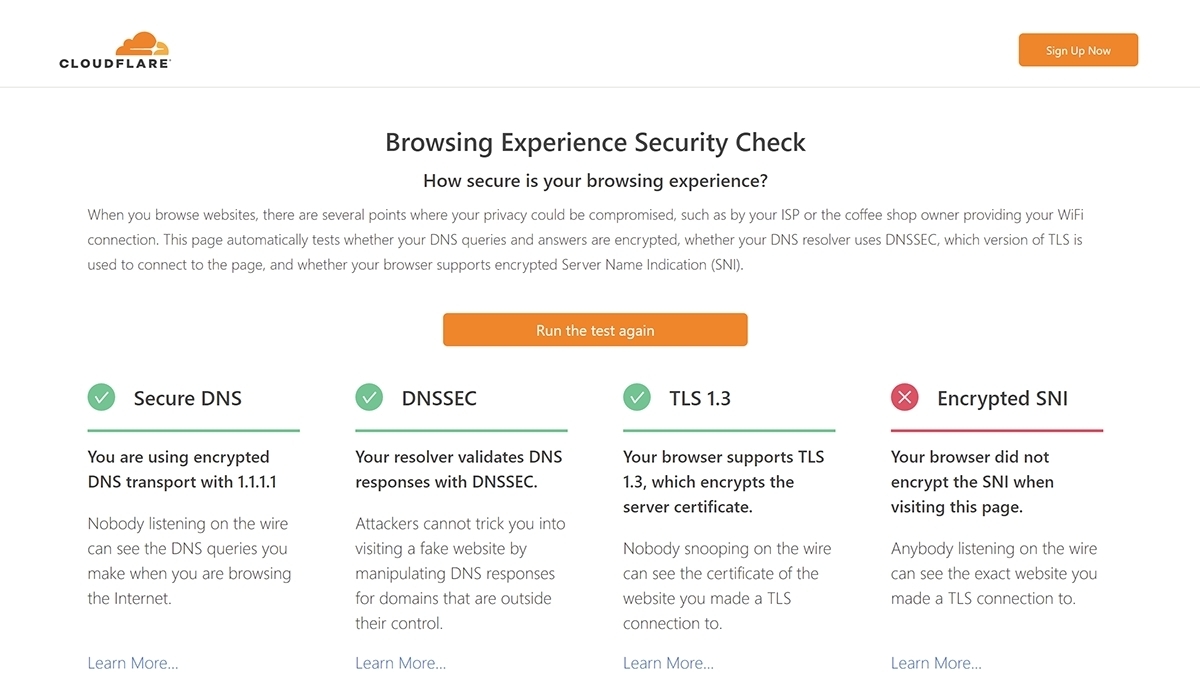Click the Cloudflare logo

point(115,50)
